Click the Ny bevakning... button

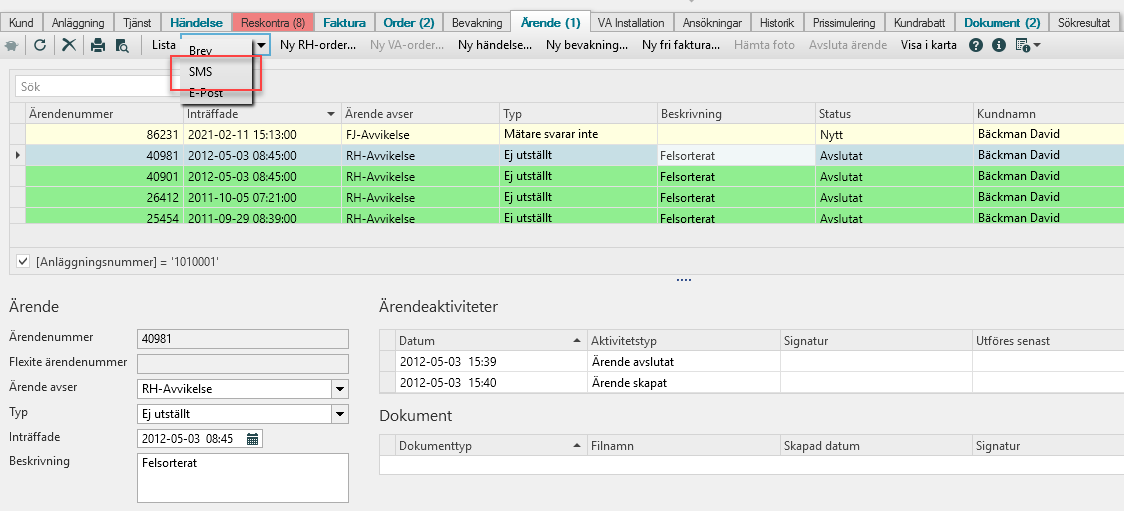click(x=587, y=45)
